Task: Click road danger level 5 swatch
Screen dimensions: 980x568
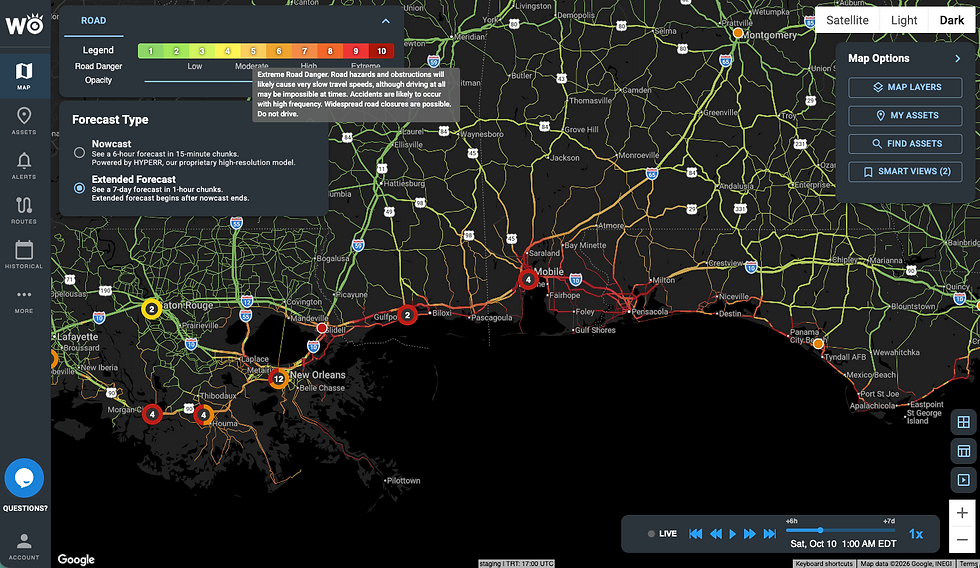Action: tap(253, 51)
